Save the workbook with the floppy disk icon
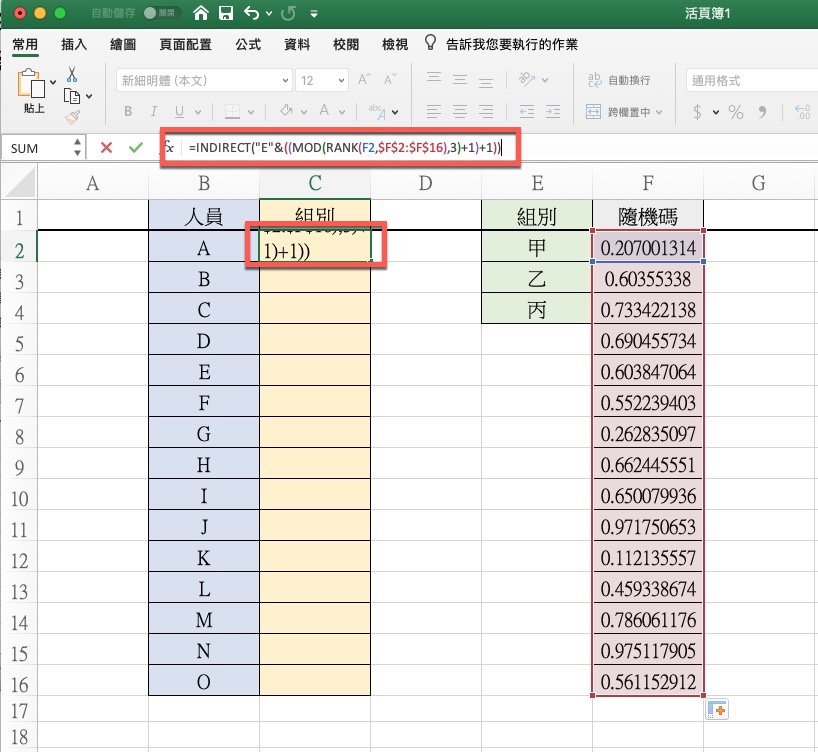 [x=226, y=14]
